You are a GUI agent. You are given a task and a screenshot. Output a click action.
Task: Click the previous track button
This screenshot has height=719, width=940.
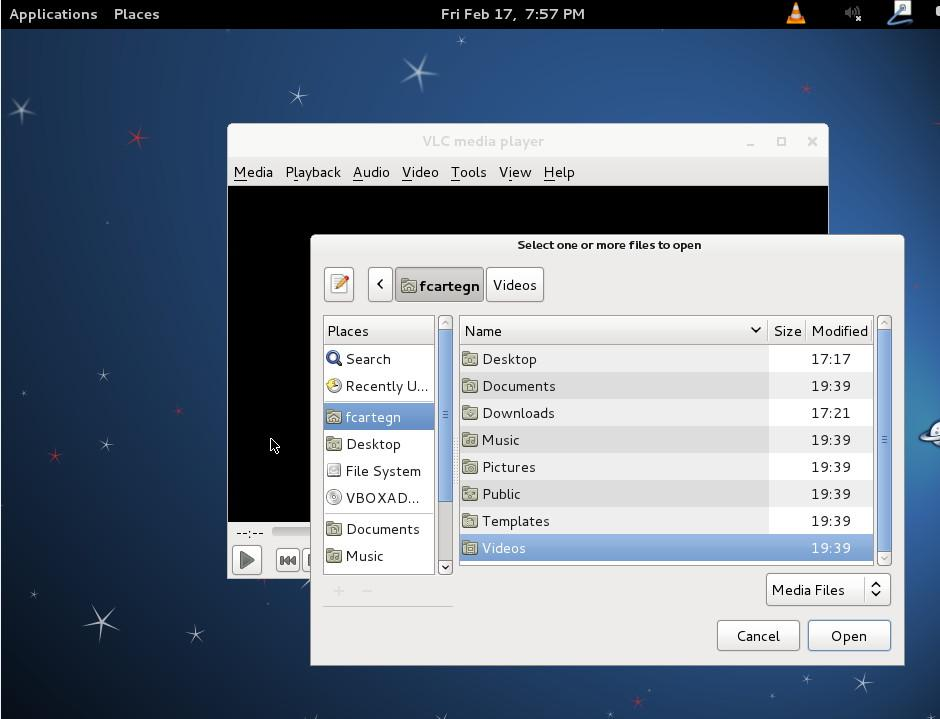pos(287,560)
